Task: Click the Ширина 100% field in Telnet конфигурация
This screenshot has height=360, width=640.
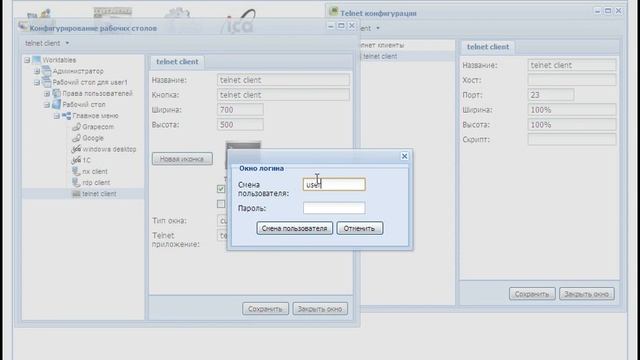Action: pos(572,110)
